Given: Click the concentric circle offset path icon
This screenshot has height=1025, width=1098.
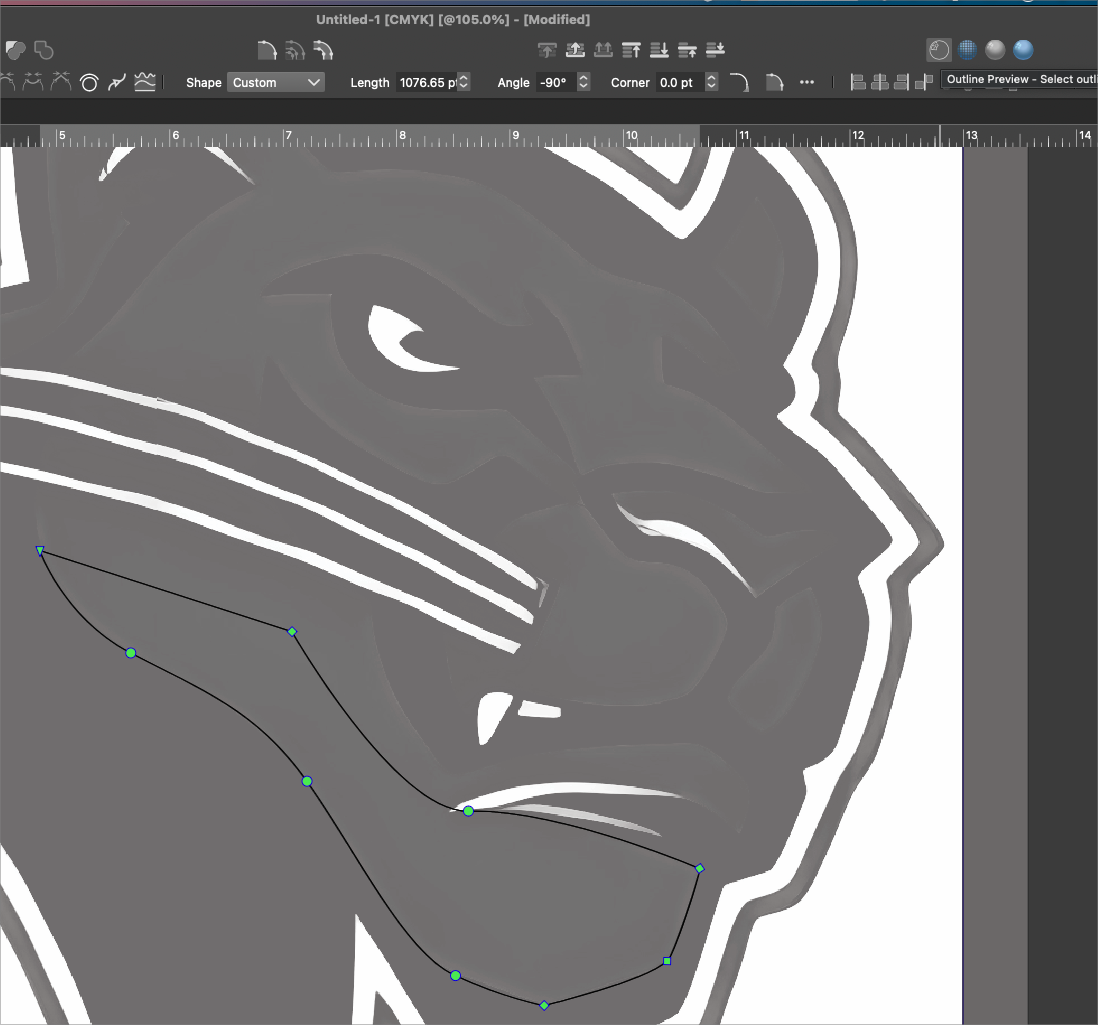Looking at the screenshot, I should (x=89, y=83).
